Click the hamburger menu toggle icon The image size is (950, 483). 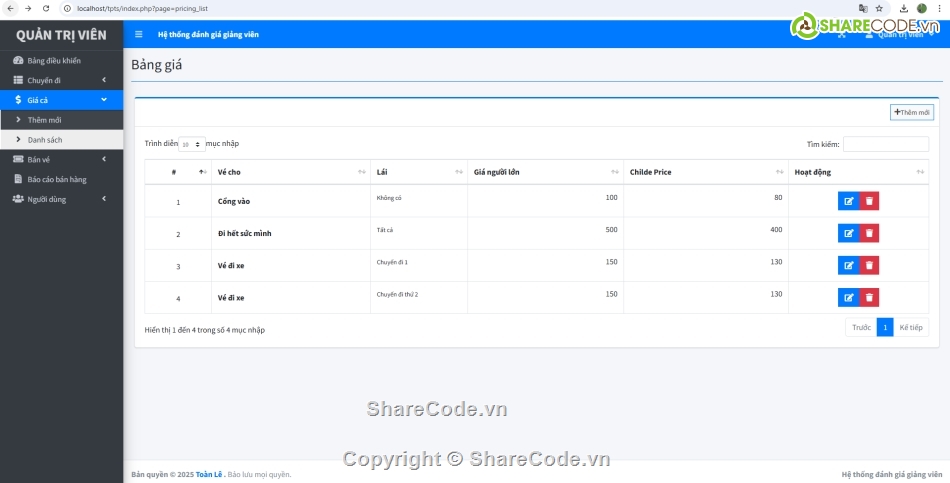point(139,34)
